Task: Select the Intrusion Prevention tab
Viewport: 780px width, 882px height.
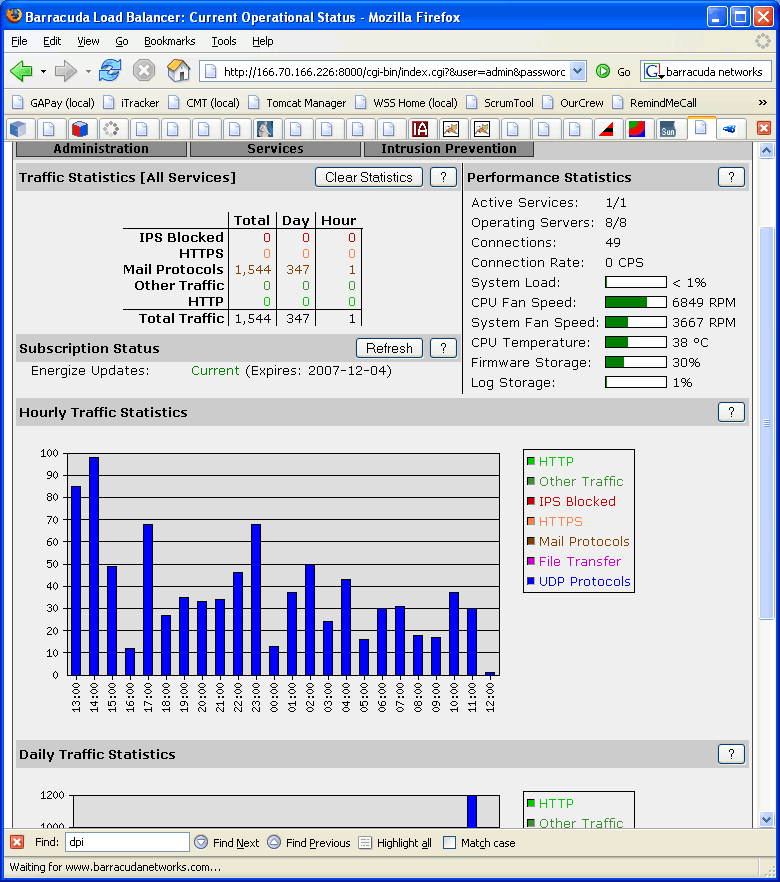Action: 449,148
